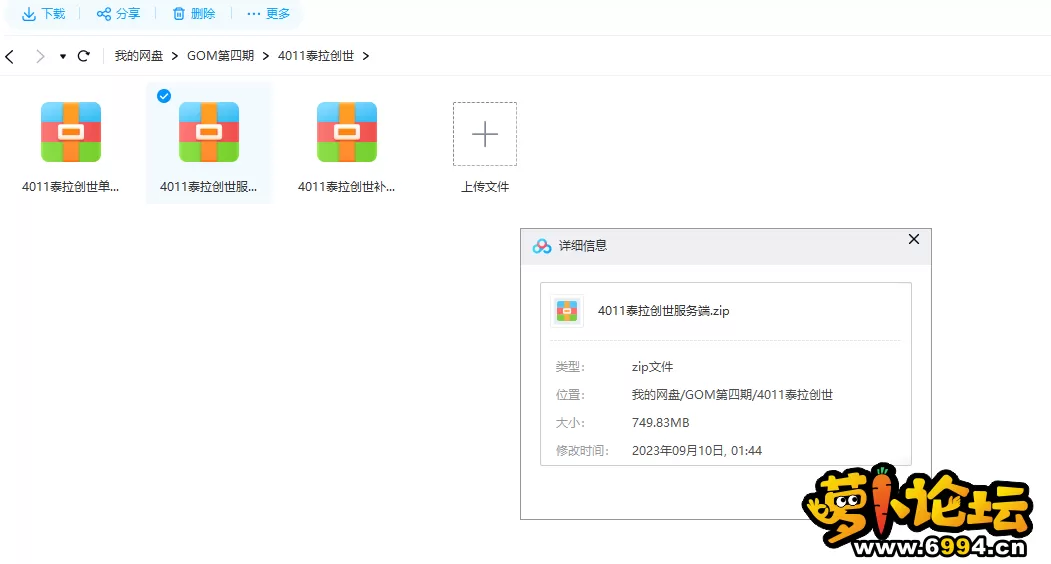
Task: Click the 详细信息 dialog title
Action: point(582,246)
